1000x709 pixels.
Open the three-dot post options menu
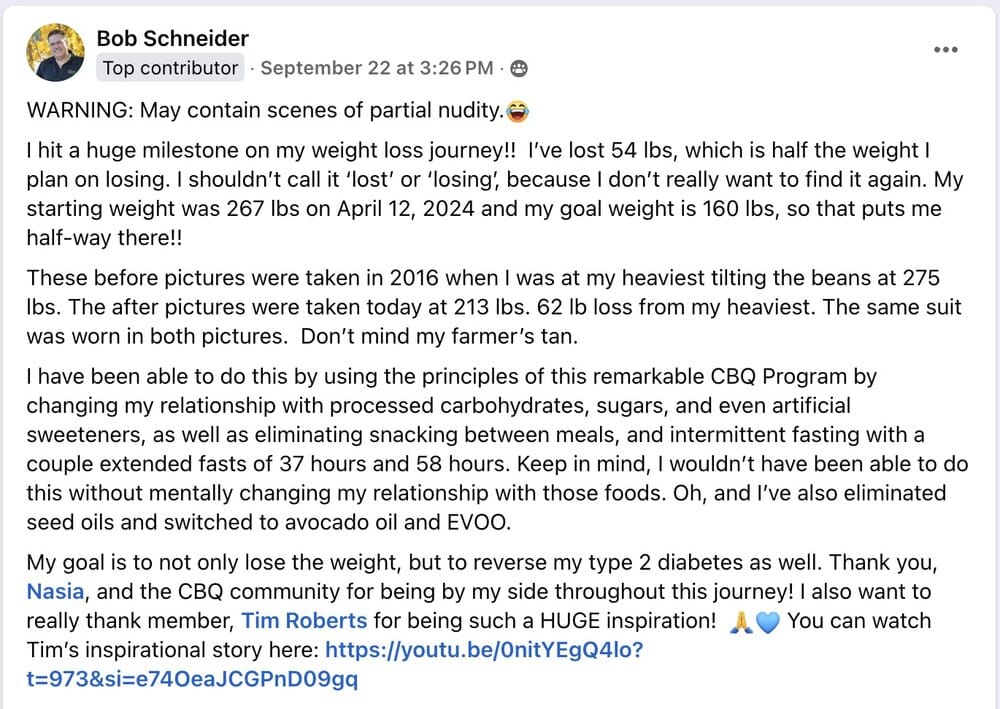coord(945,49)
